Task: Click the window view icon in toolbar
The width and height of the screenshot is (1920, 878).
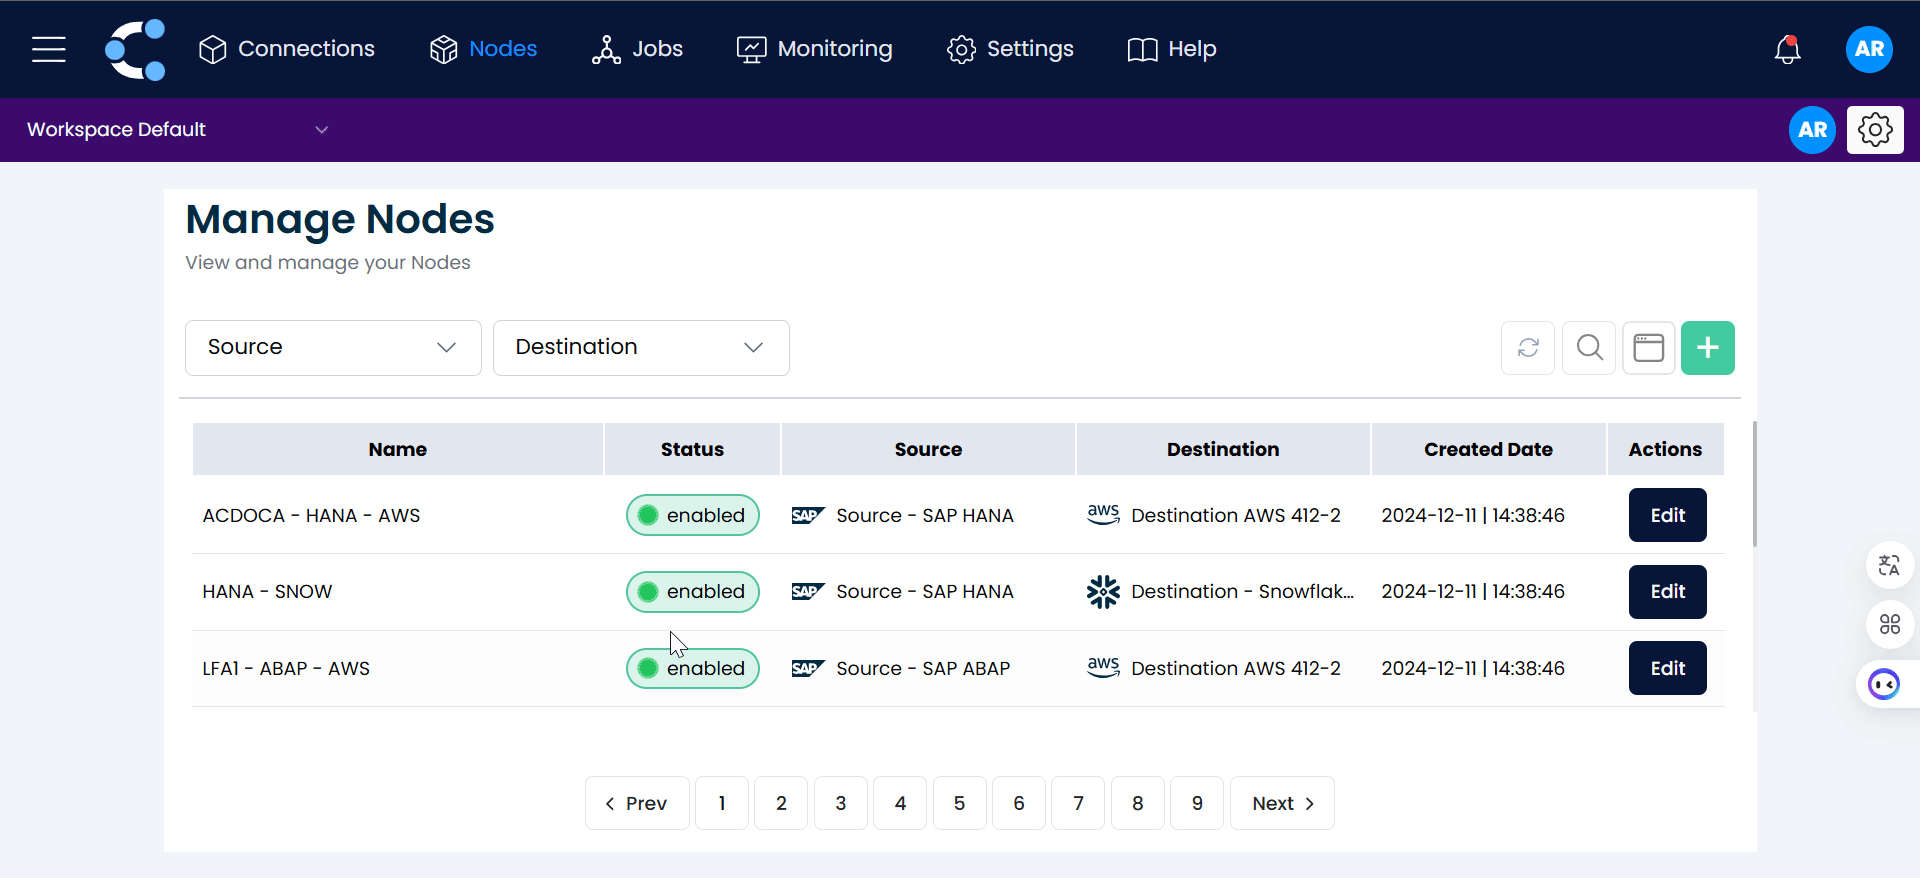Action: (1648, 348)
